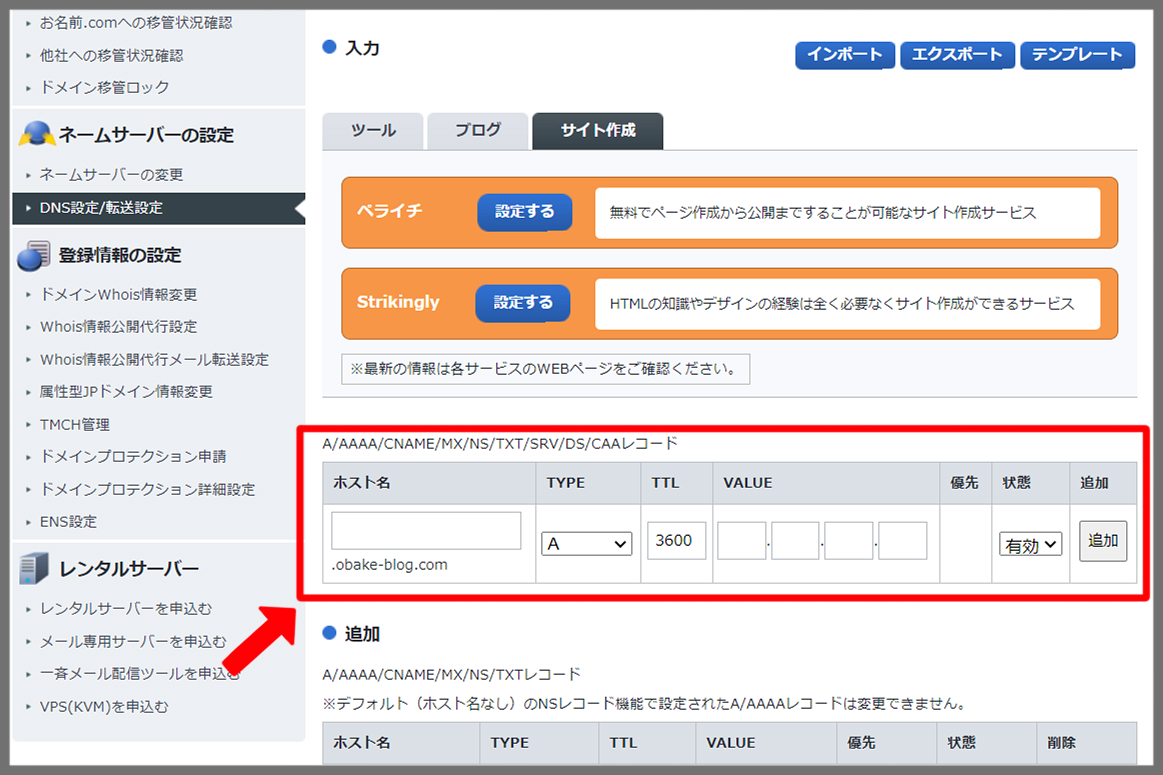Image resolution: width=1163 pixels, height=775 pixels.
Task: Click the テンプレート button
Action: pyautogui.click(x=1077, y=55)
